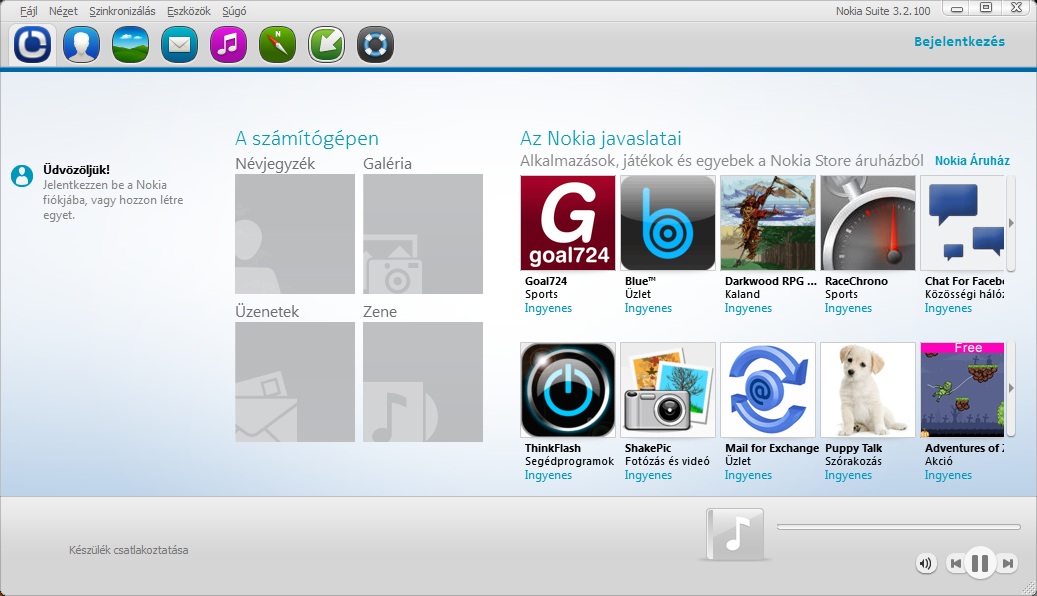Click the music playback progress bar

pyautogui.click(x=899, y=527)
